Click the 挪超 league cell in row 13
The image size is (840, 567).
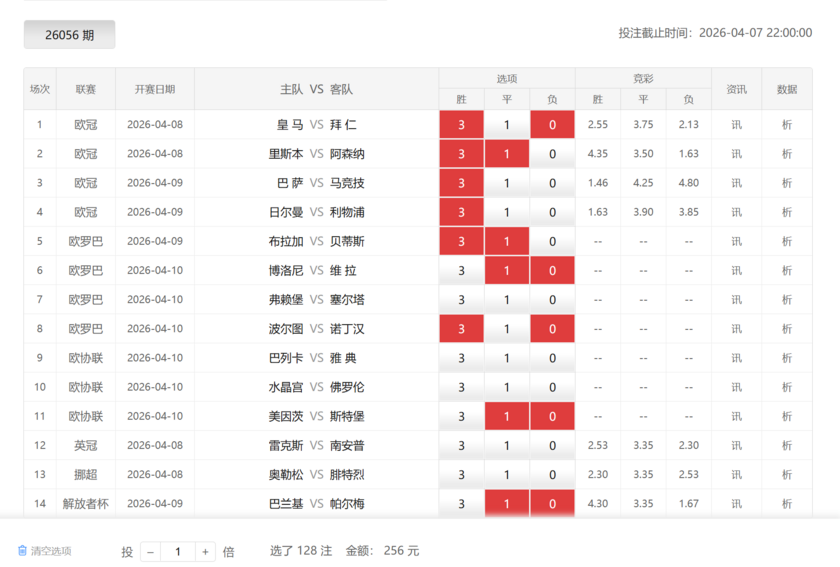[86, 475]
